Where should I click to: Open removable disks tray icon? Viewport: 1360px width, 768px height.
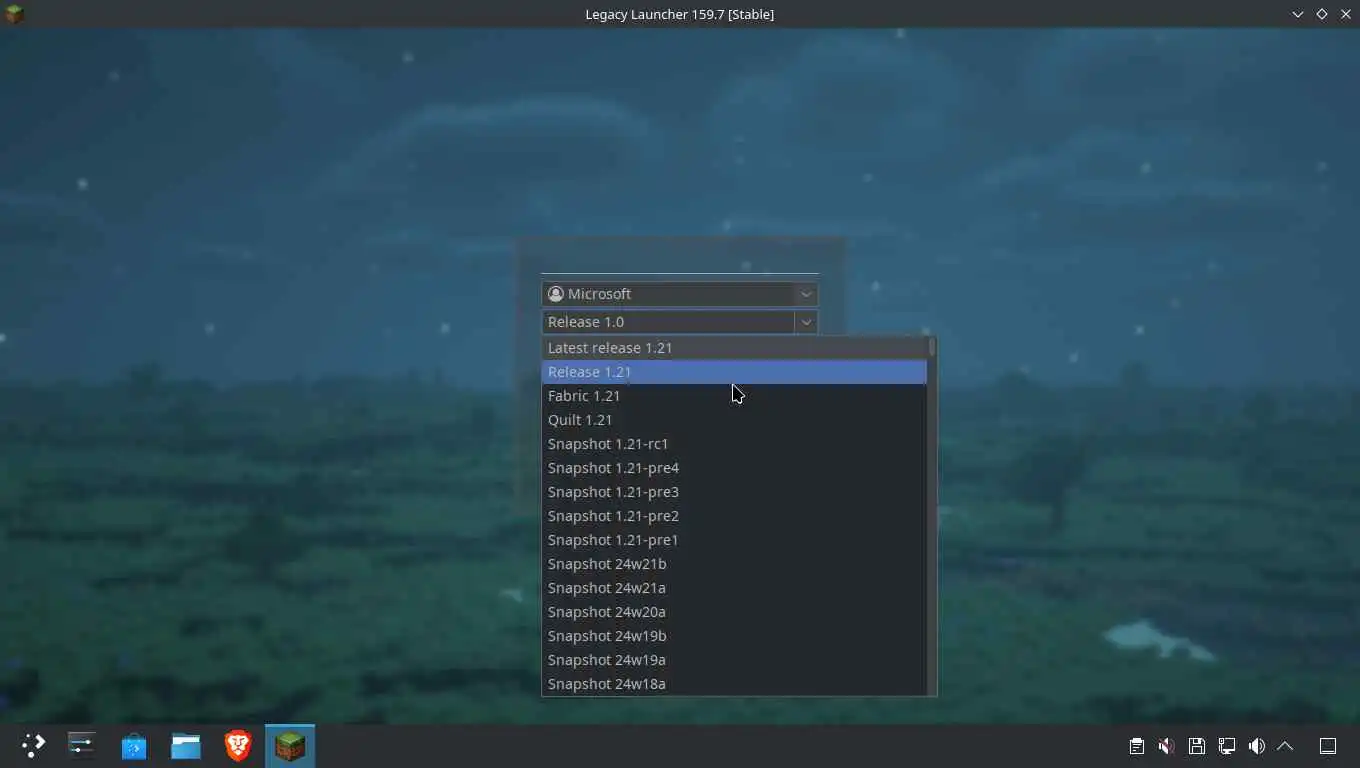[1196, 746]
